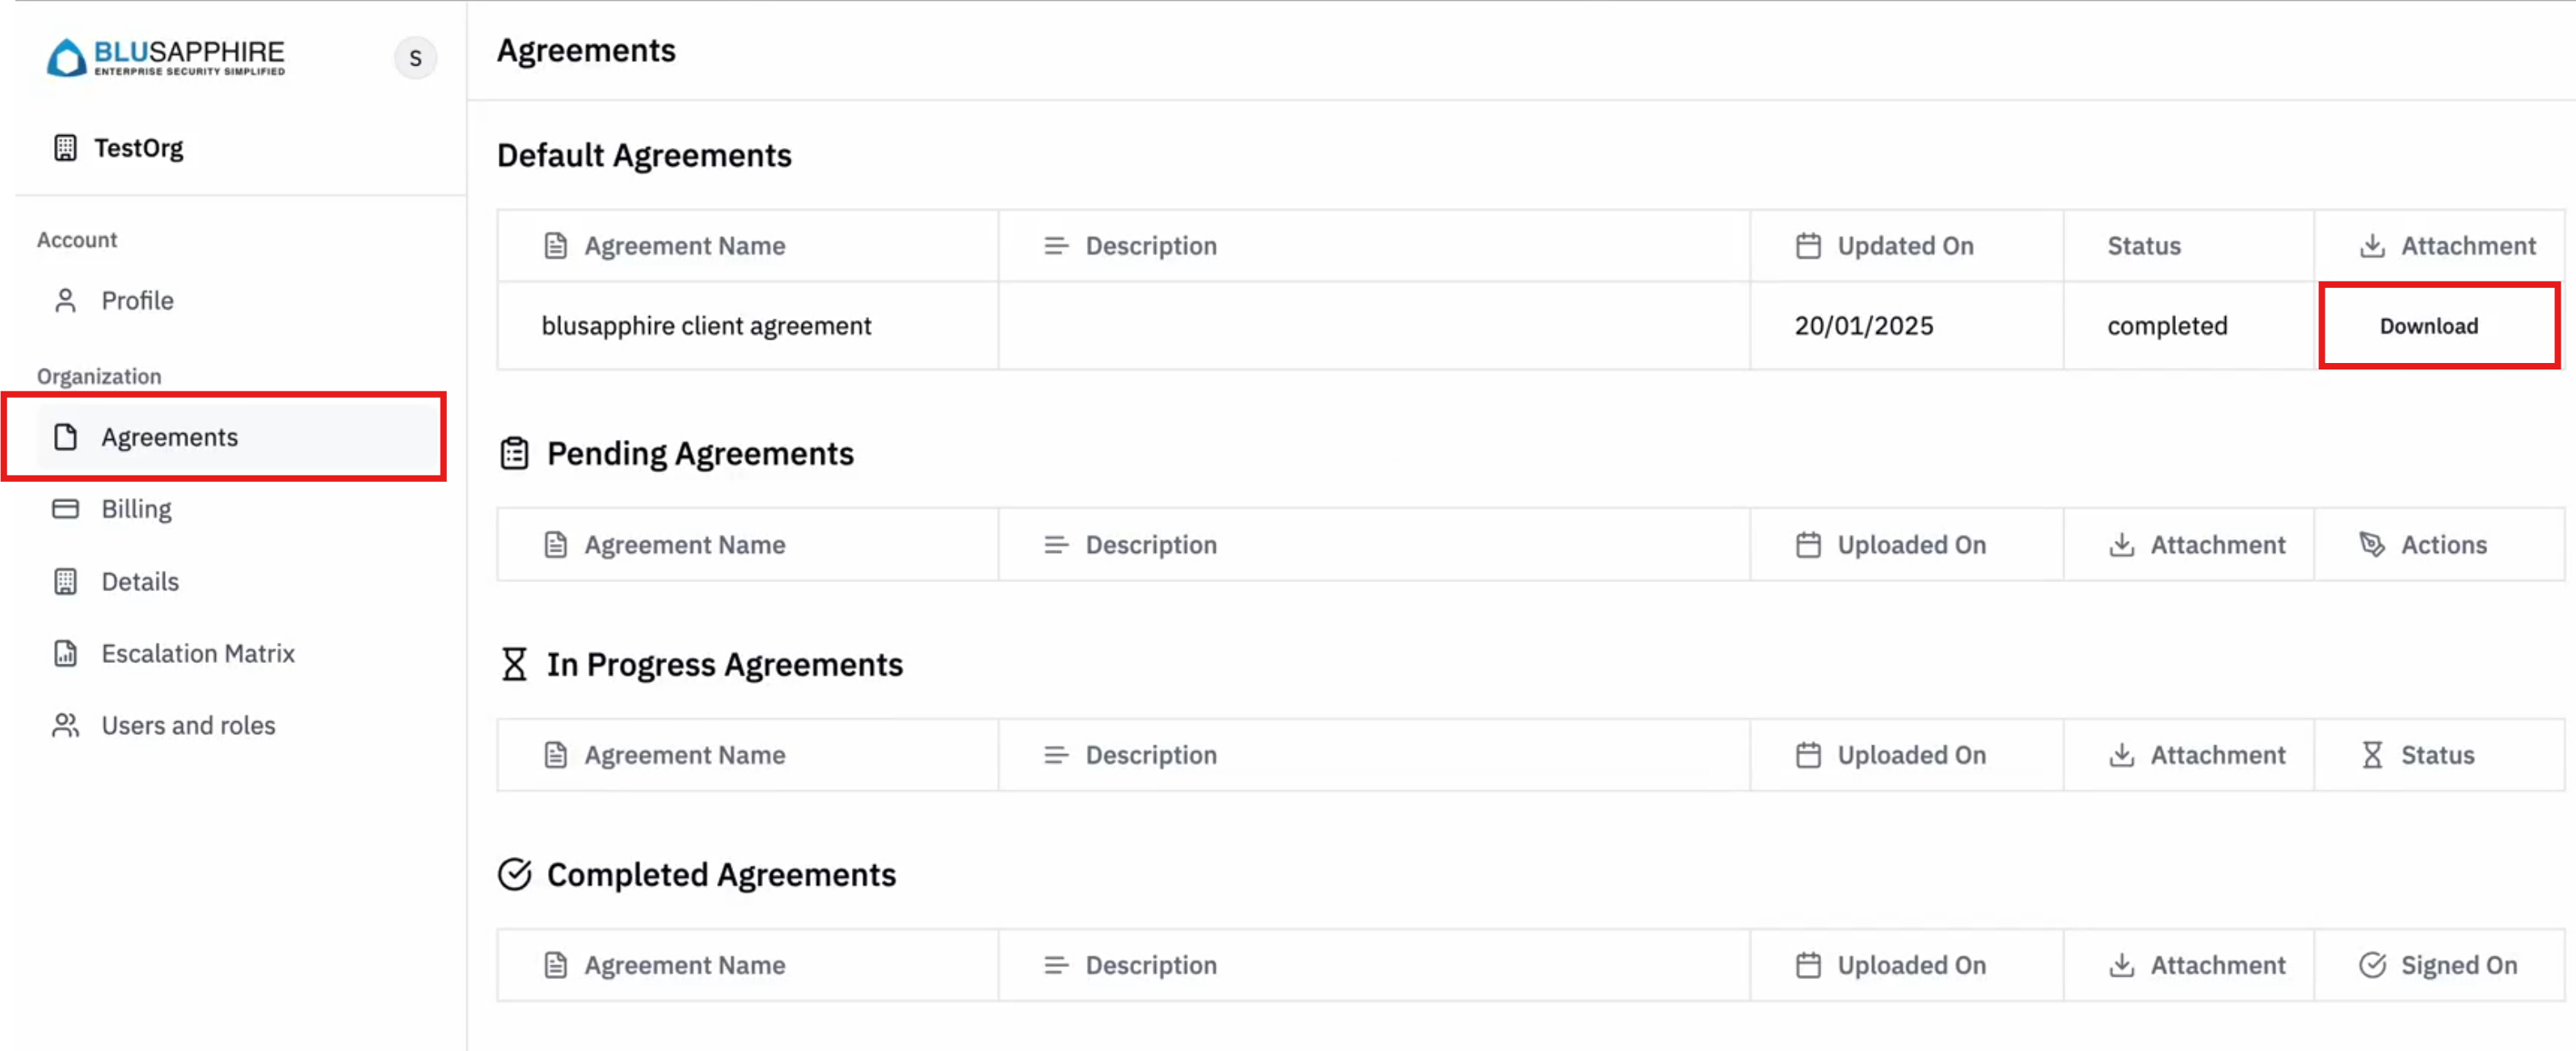Download the blusapphire client agreement
Viewport: 2576px width, 1051px height.
[2428, 326]
